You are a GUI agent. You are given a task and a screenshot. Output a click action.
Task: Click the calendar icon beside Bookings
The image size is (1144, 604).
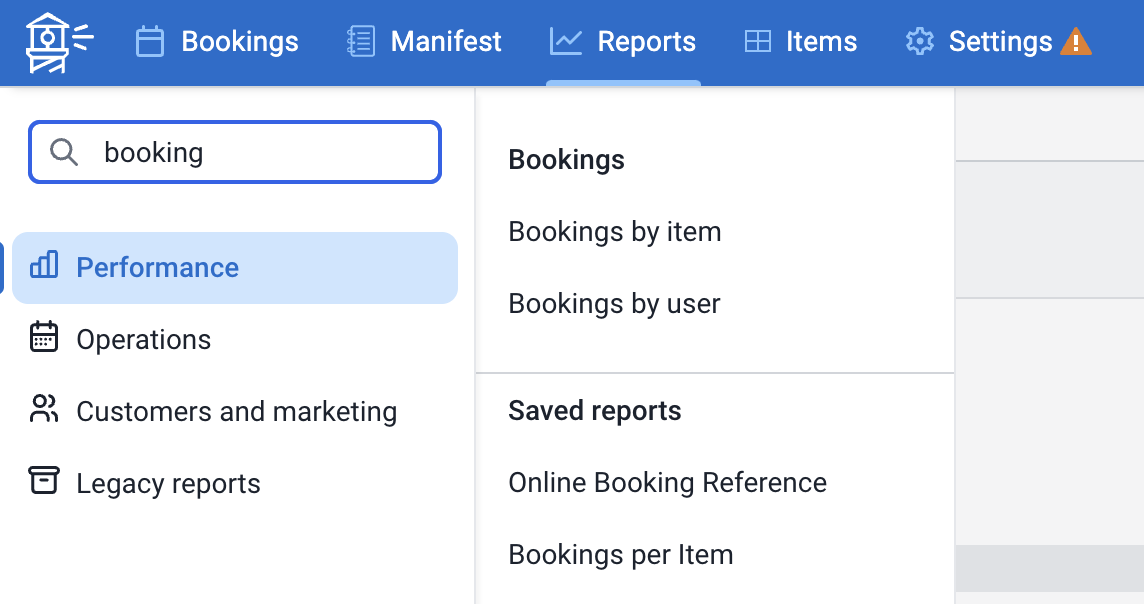point(150,42)
